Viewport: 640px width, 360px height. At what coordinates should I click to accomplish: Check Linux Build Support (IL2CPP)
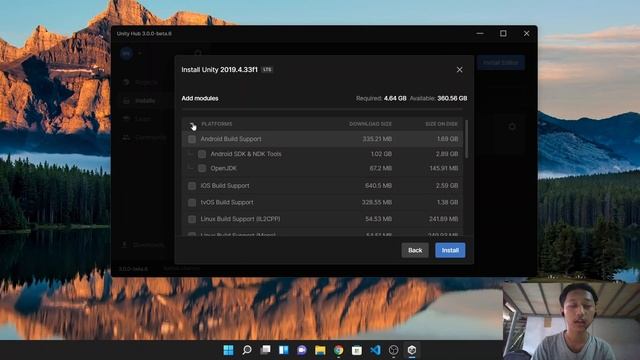pyautogui.click(x=192, y=219)
